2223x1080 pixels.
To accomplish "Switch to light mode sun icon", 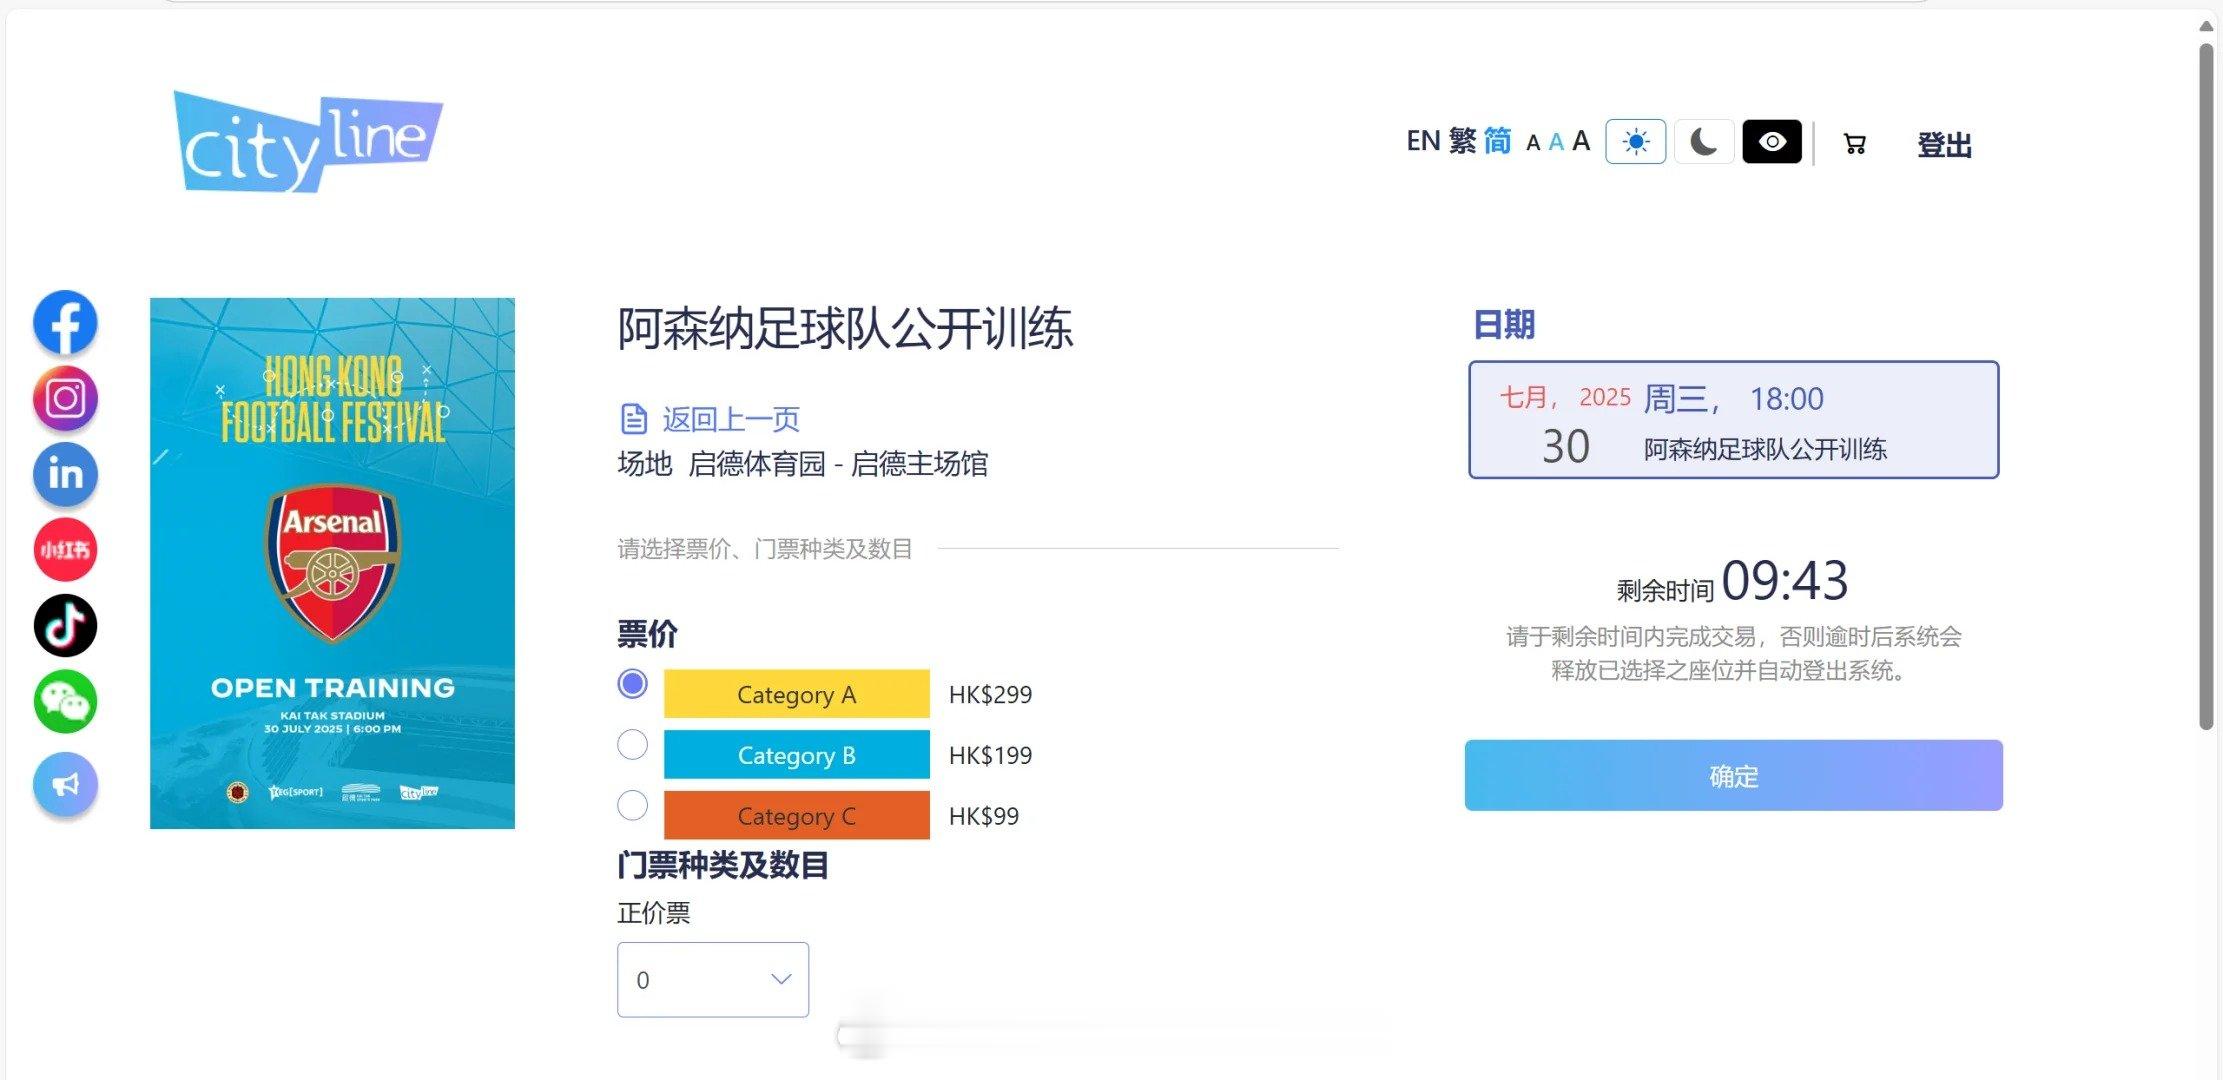I will click(1635, 142).
